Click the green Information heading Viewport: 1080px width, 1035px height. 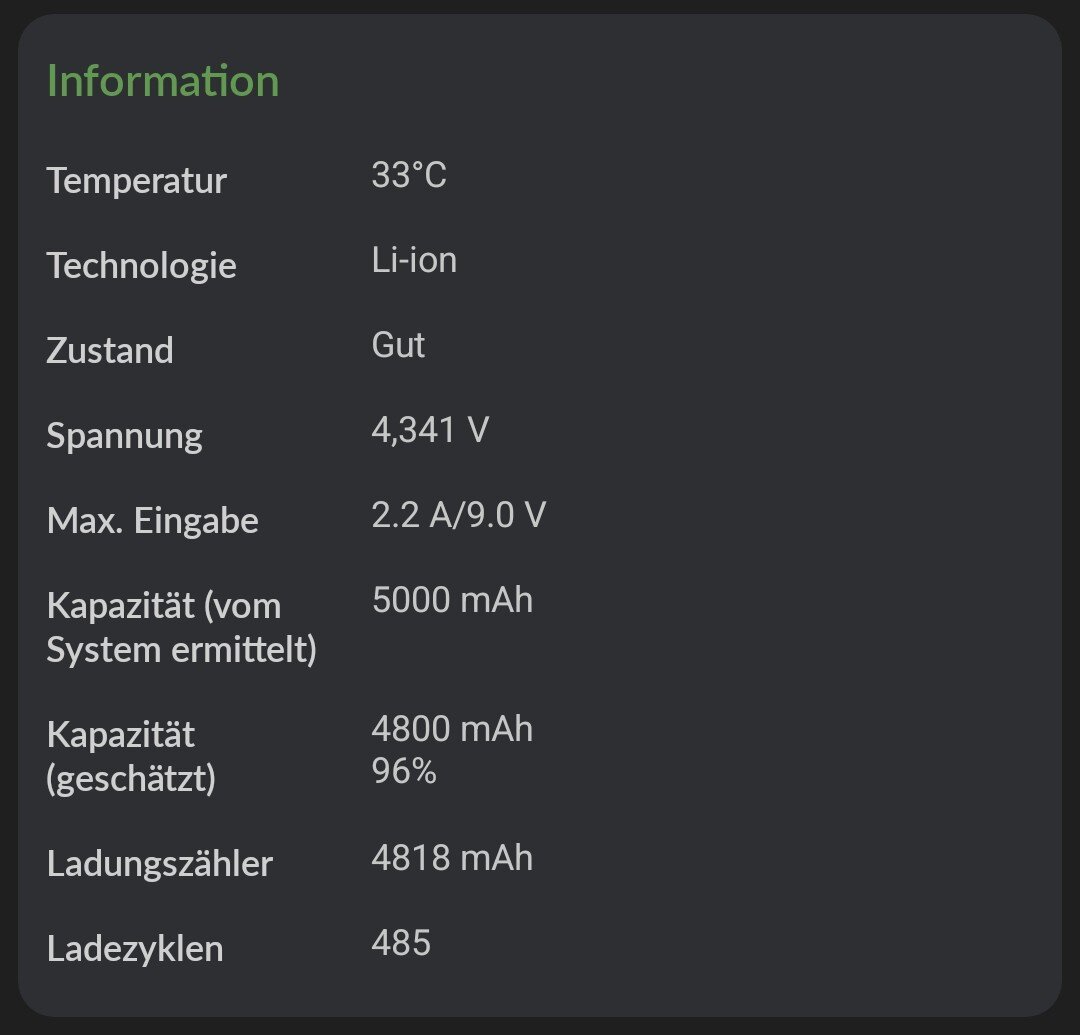tap(163, 81)
